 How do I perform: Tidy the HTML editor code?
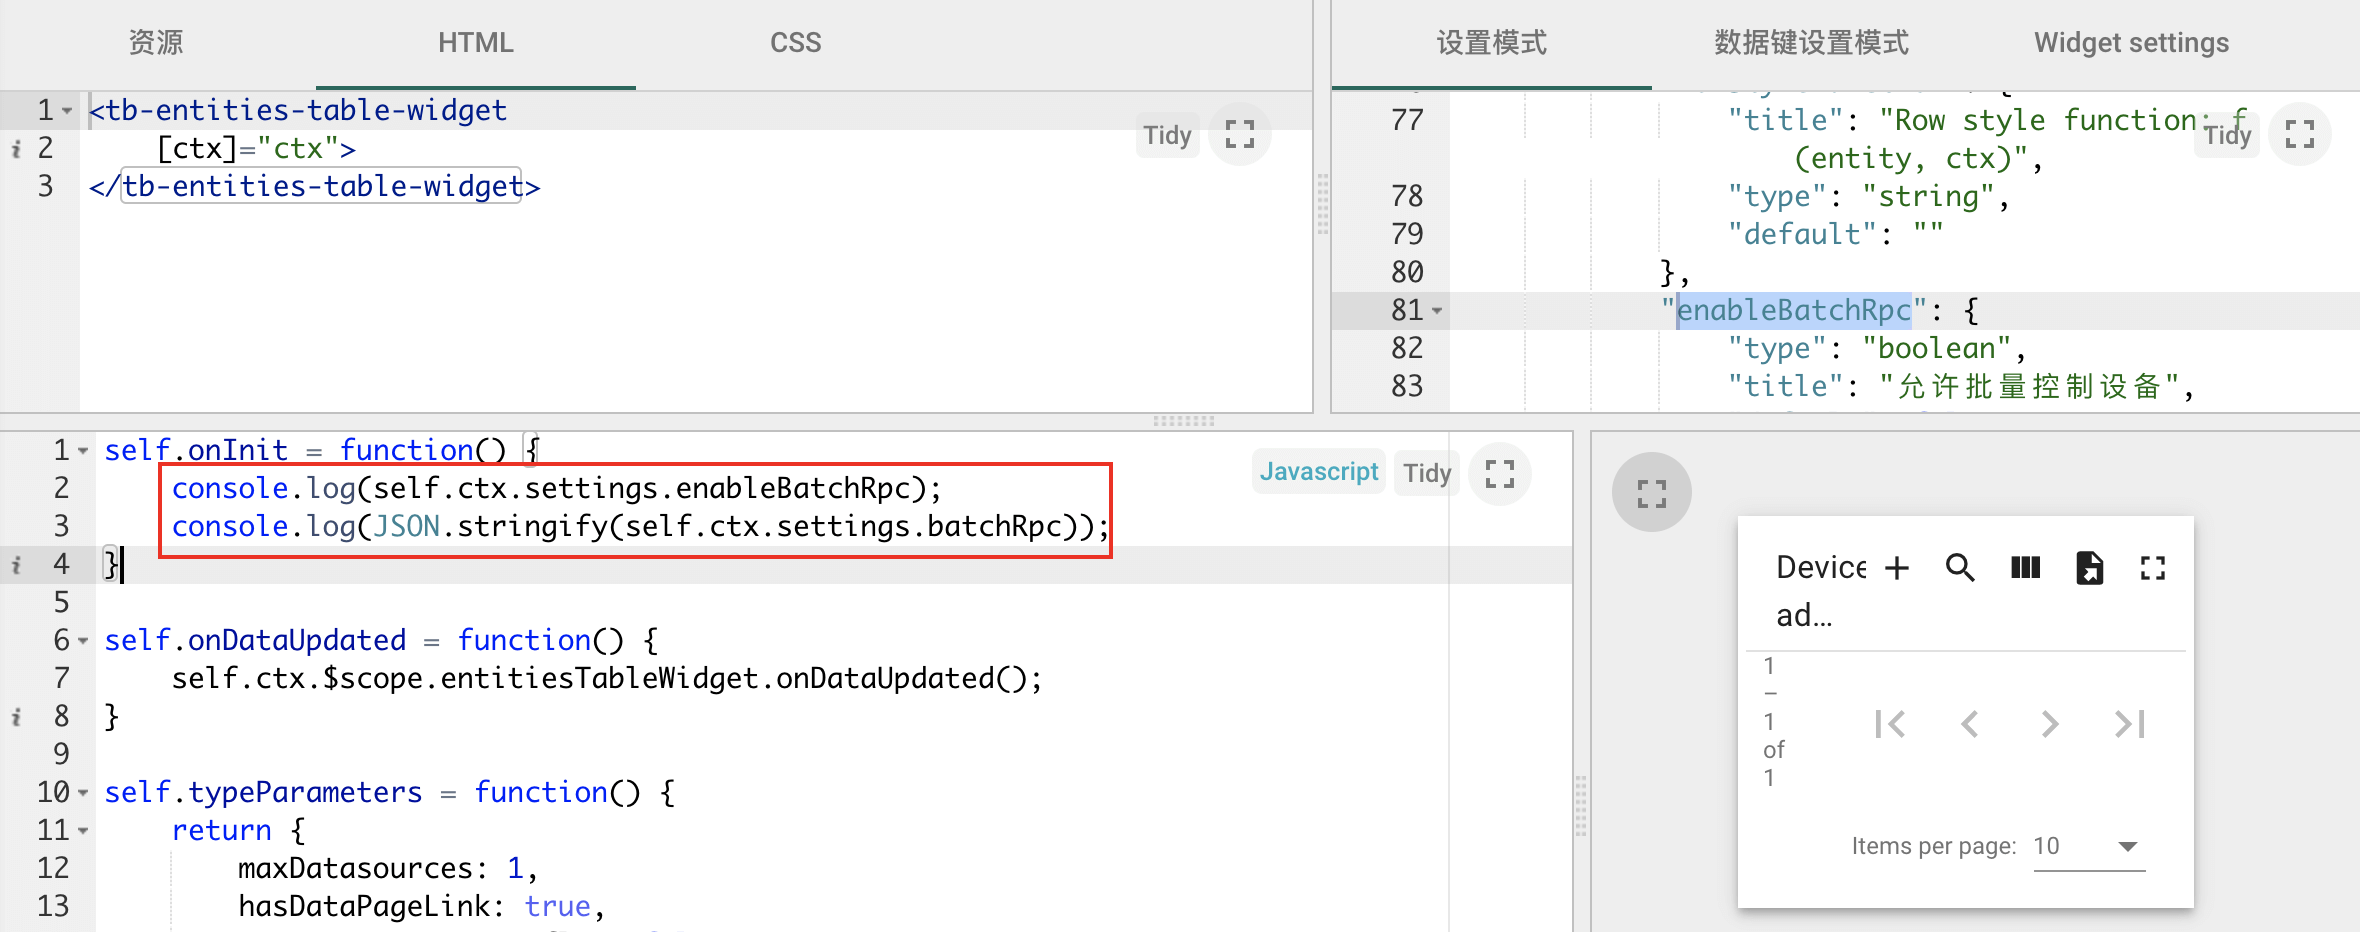[1167, 135]
